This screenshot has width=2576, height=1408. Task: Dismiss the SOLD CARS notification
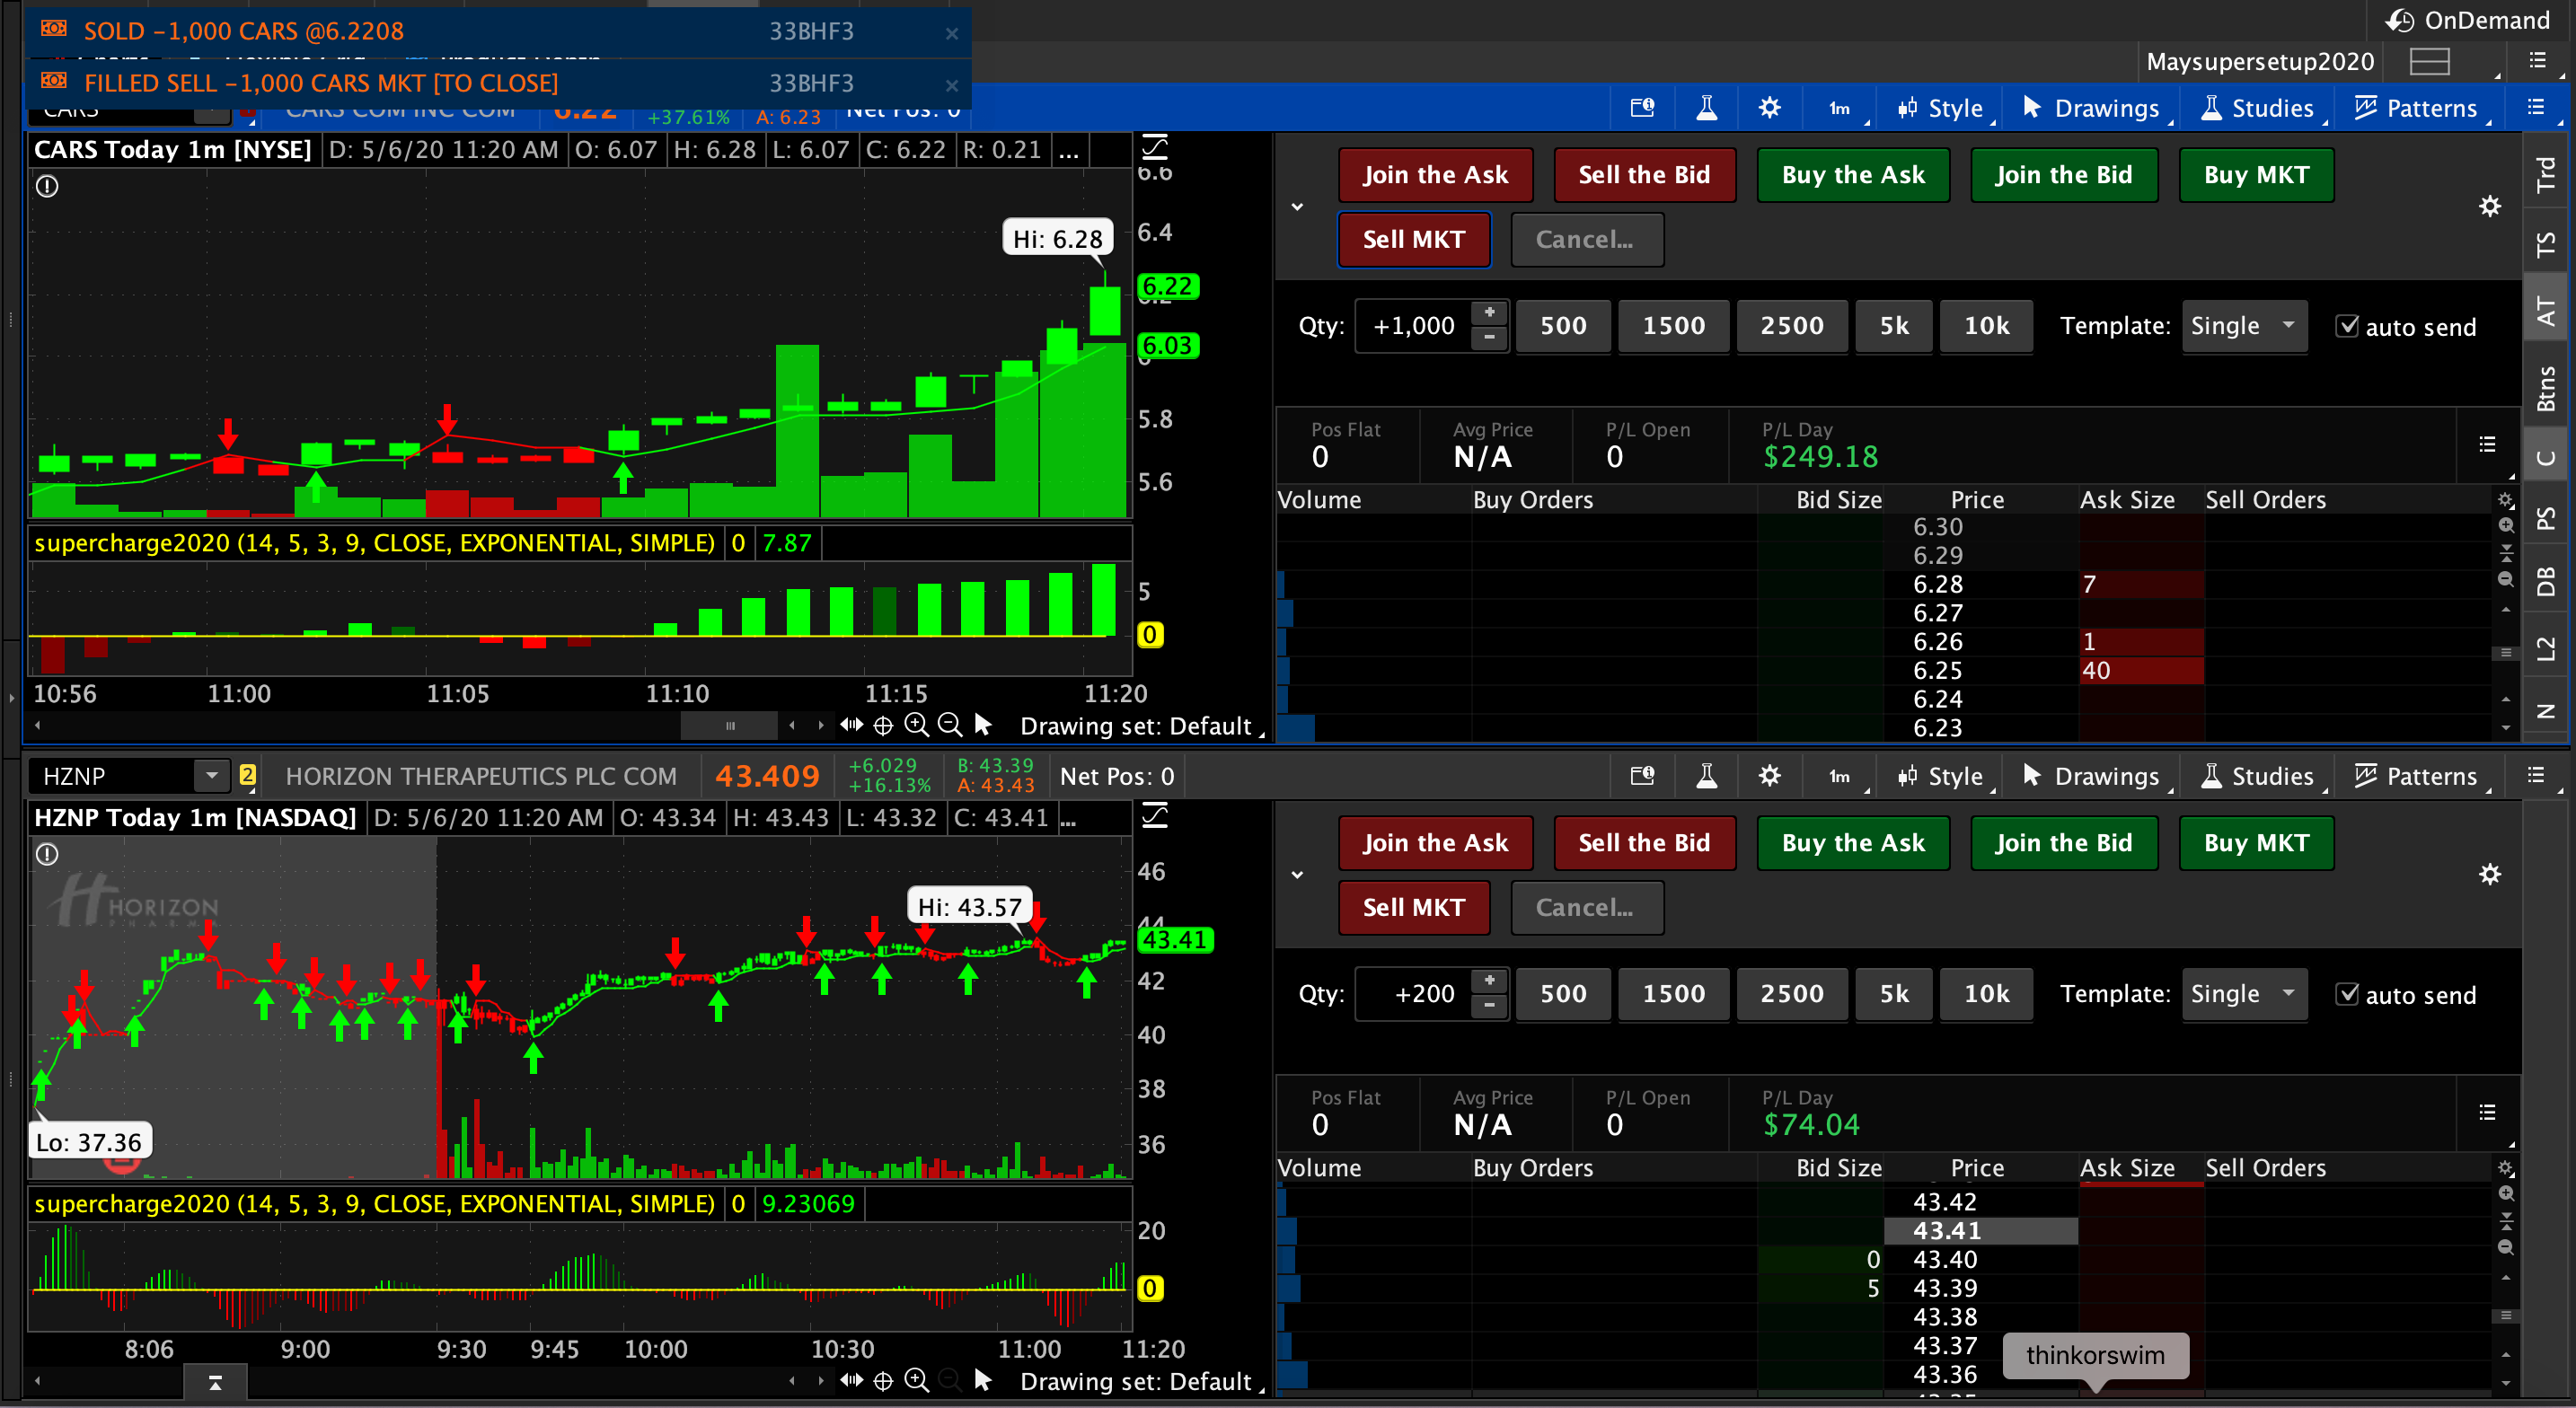click(x=951, y=33)
